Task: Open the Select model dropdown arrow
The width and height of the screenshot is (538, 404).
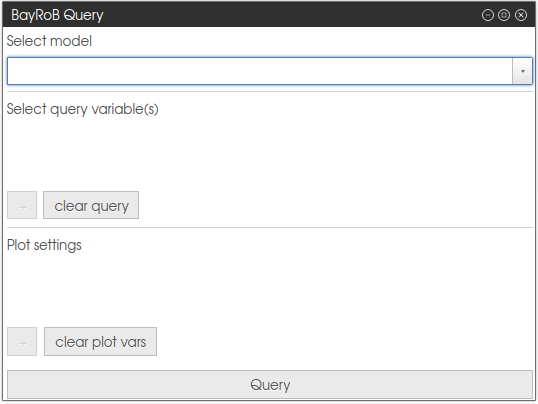Action: click(x=522, y=71)
